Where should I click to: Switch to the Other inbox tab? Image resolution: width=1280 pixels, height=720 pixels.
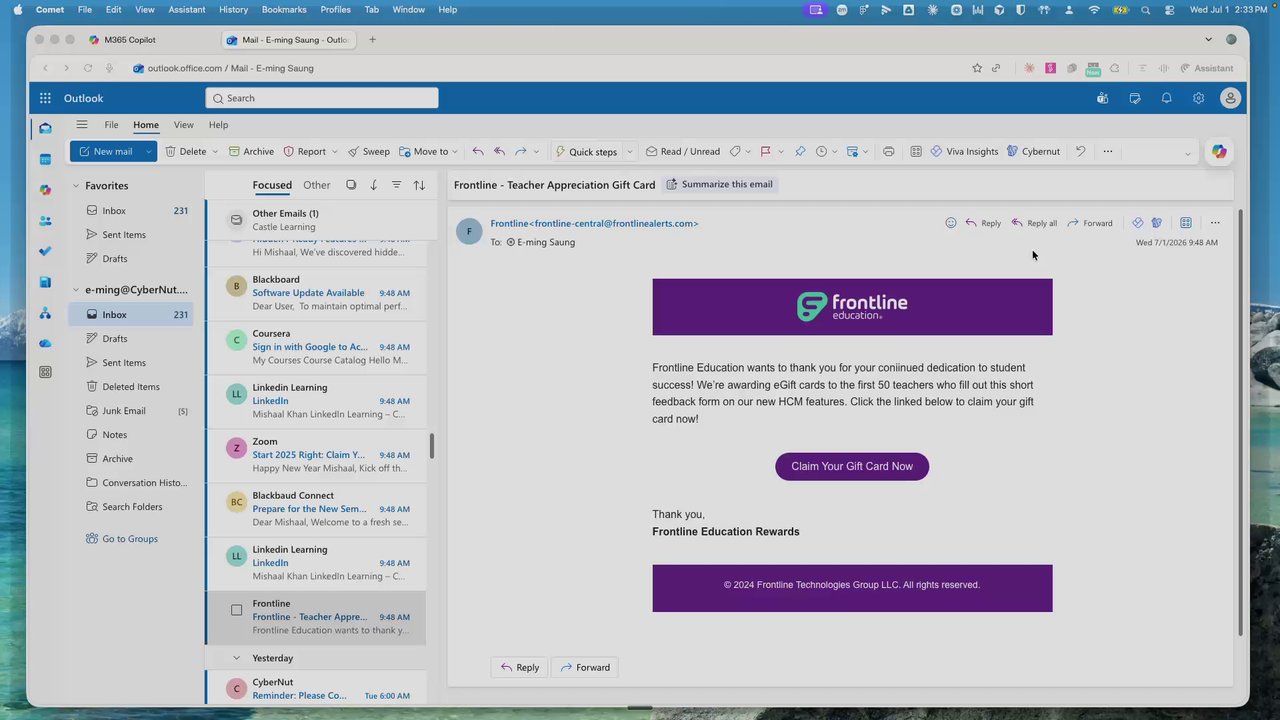(317, 185)
